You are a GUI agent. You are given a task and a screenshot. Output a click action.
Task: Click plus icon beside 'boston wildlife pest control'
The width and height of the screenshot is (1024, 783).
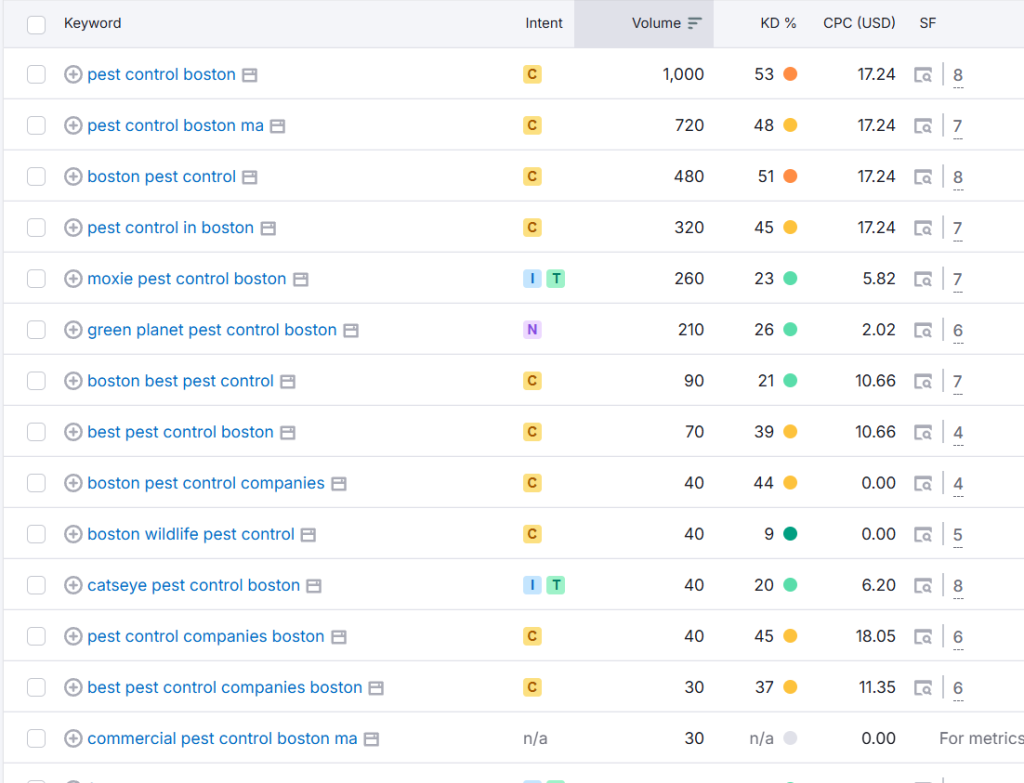[x=73, y=534]
